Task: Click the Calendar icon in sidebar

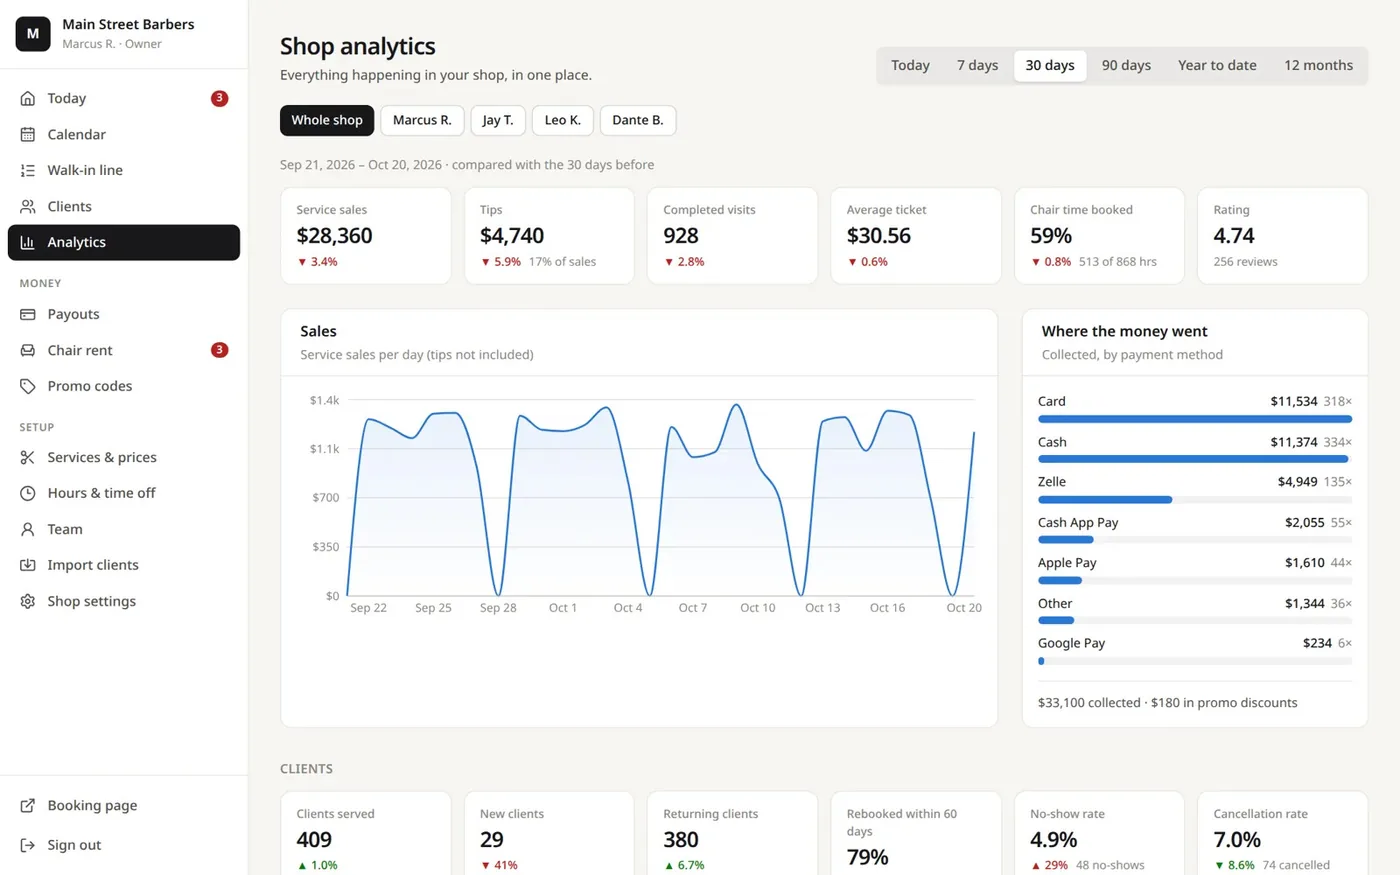Action: pyautogui.click(x=28, y=134)
